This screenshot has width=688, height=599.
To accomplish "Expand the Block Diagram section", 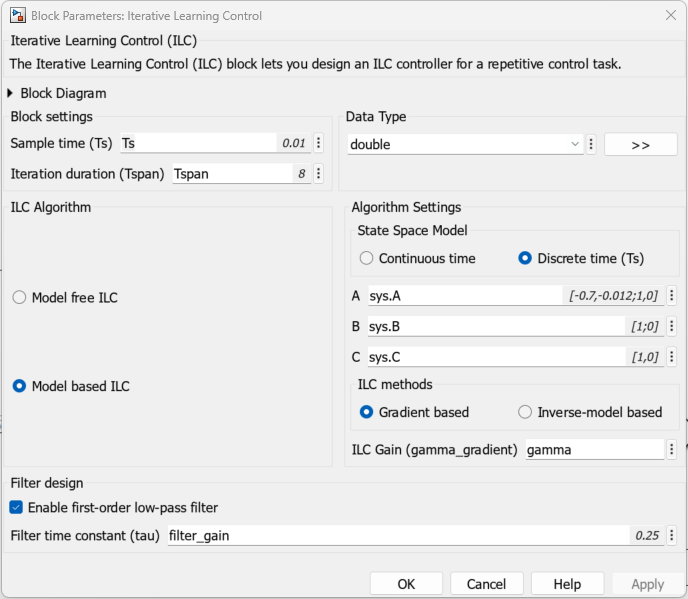I will point(12,93).
